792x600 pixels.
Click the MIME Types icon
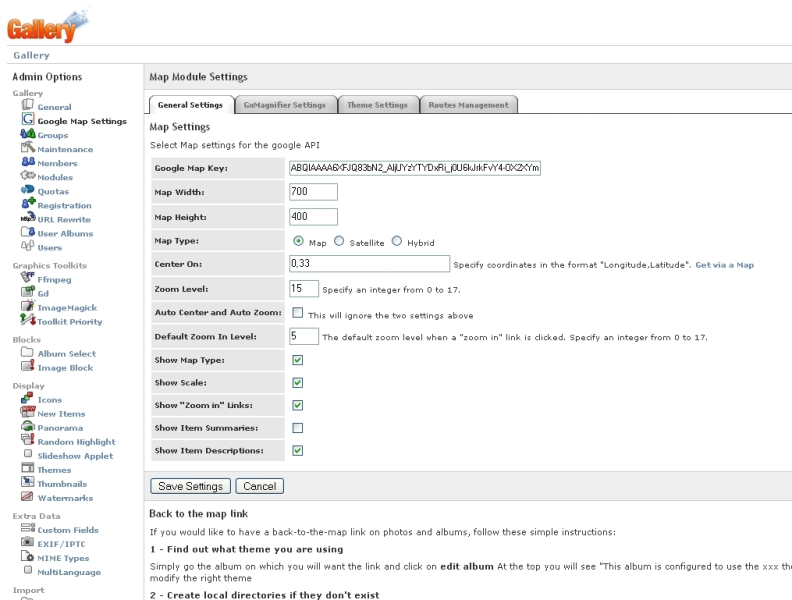click(27, 556)
